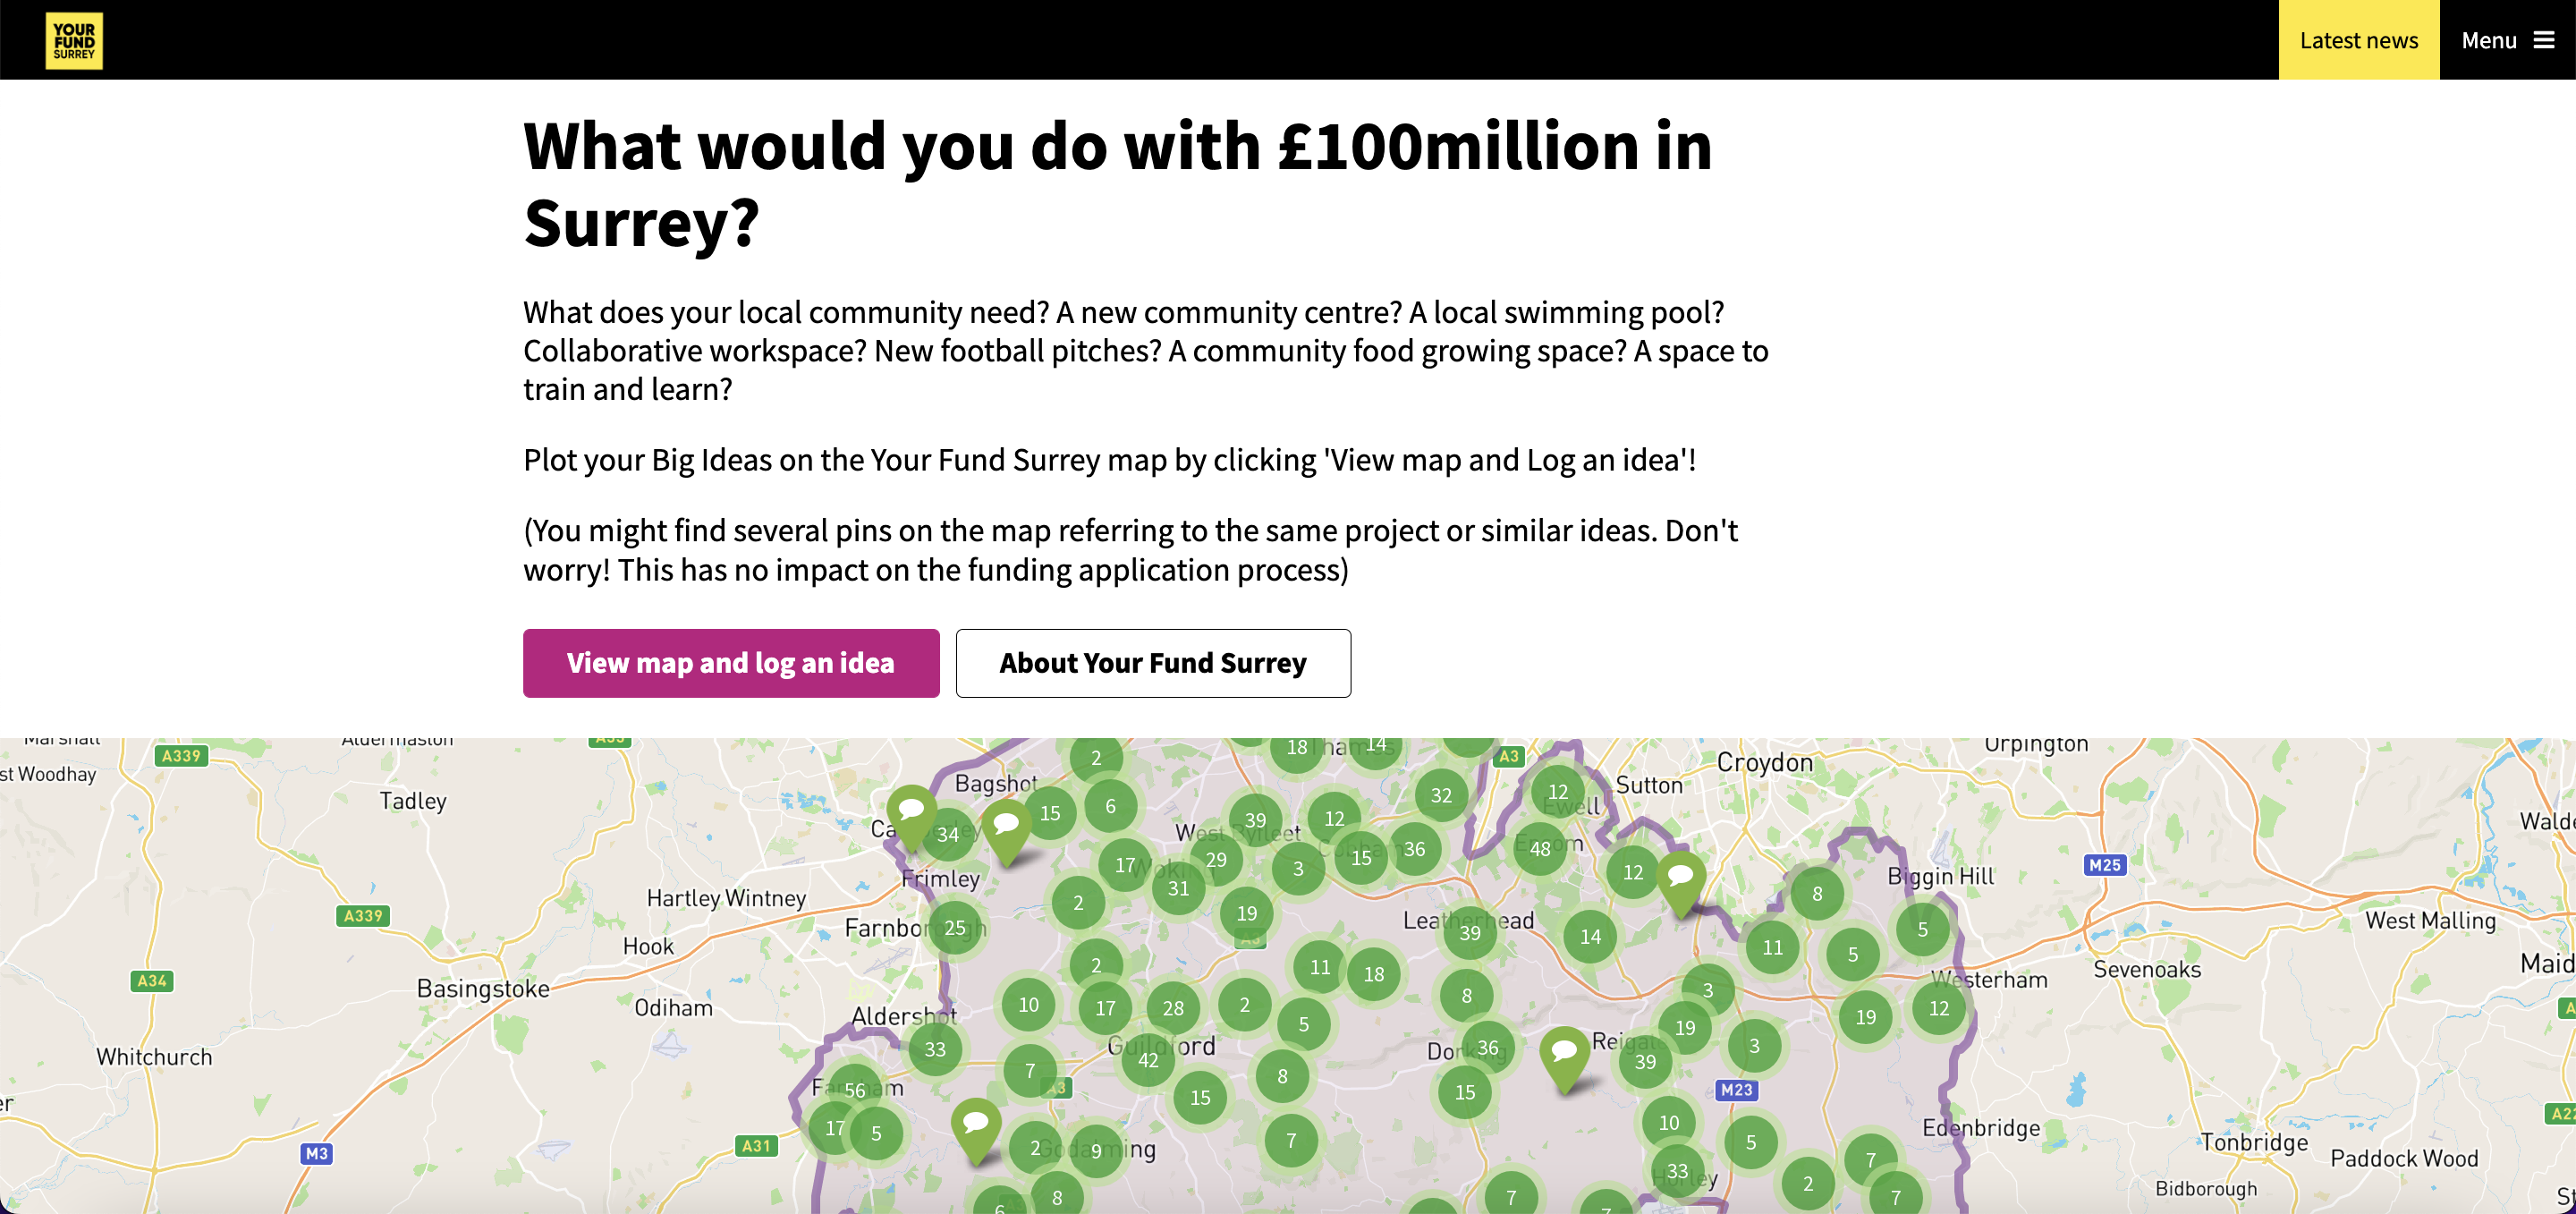Open the cluster marker labeled 42

point(1148,1059)
